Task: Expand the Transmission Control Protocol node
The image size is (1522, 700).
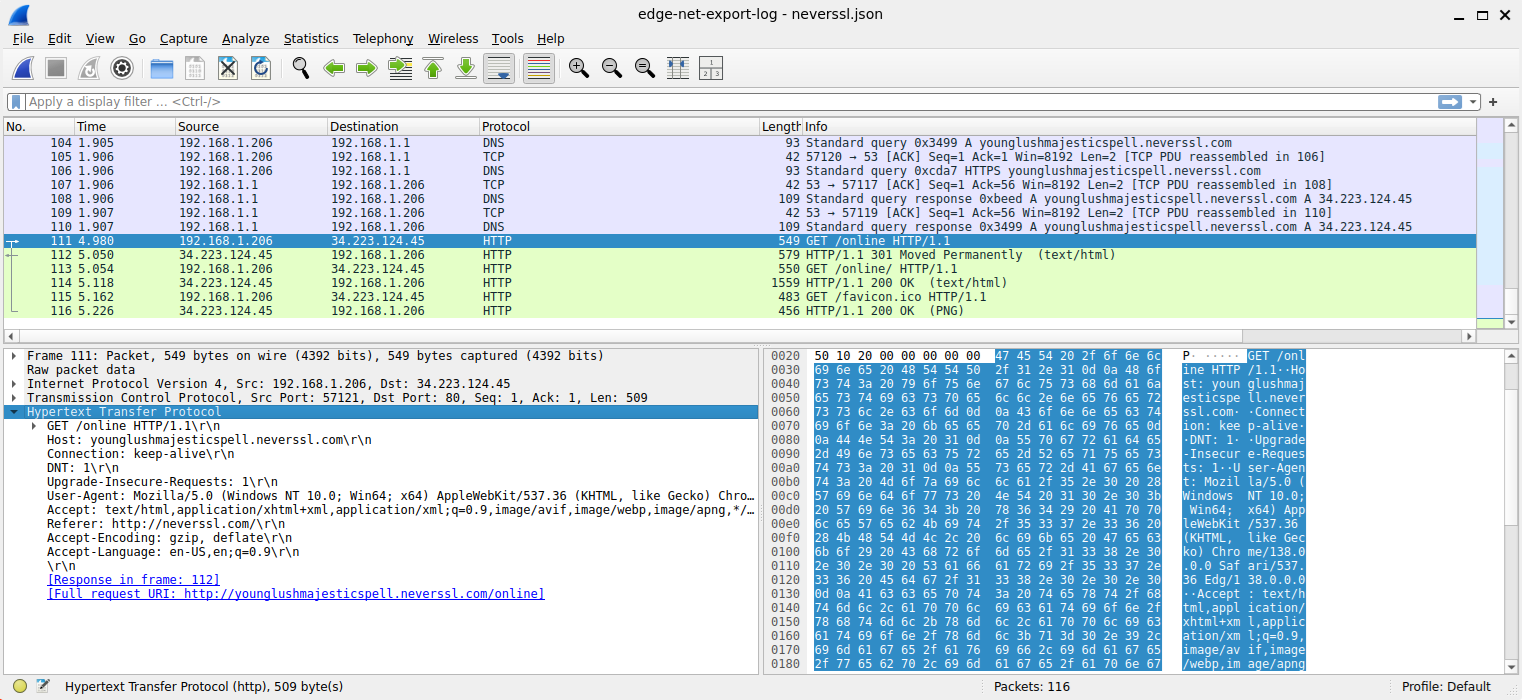Action: [x=14, y=398]
